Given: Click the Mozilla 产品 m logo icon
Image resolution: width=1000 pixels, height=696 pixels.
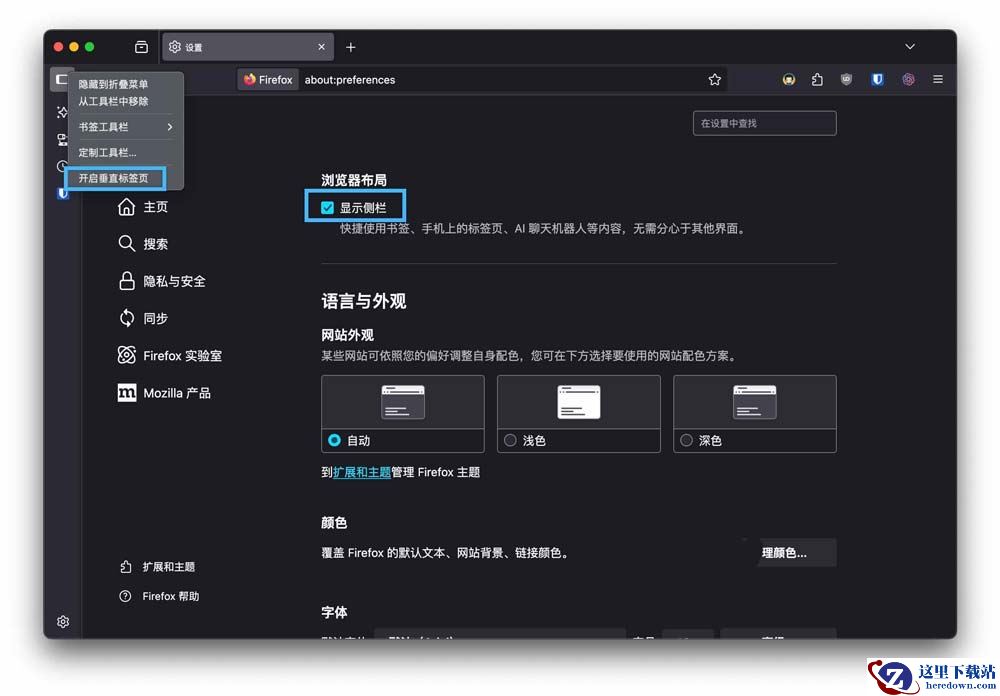Looking at the screenshot, I should tap(126, 393).
